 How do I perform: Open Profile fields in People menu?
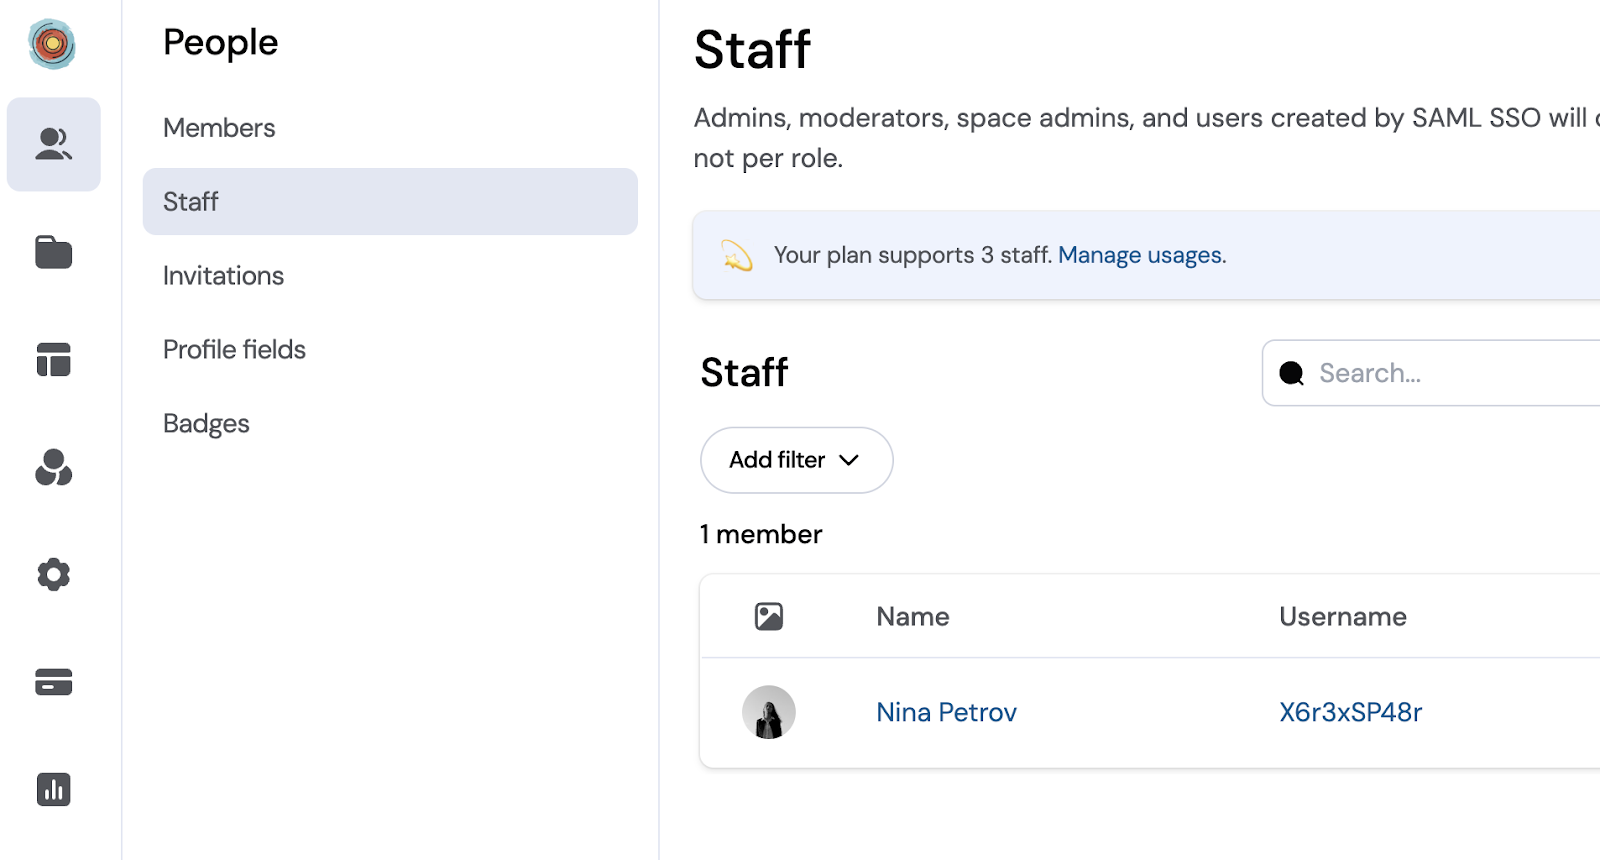(x=234, y=350)
